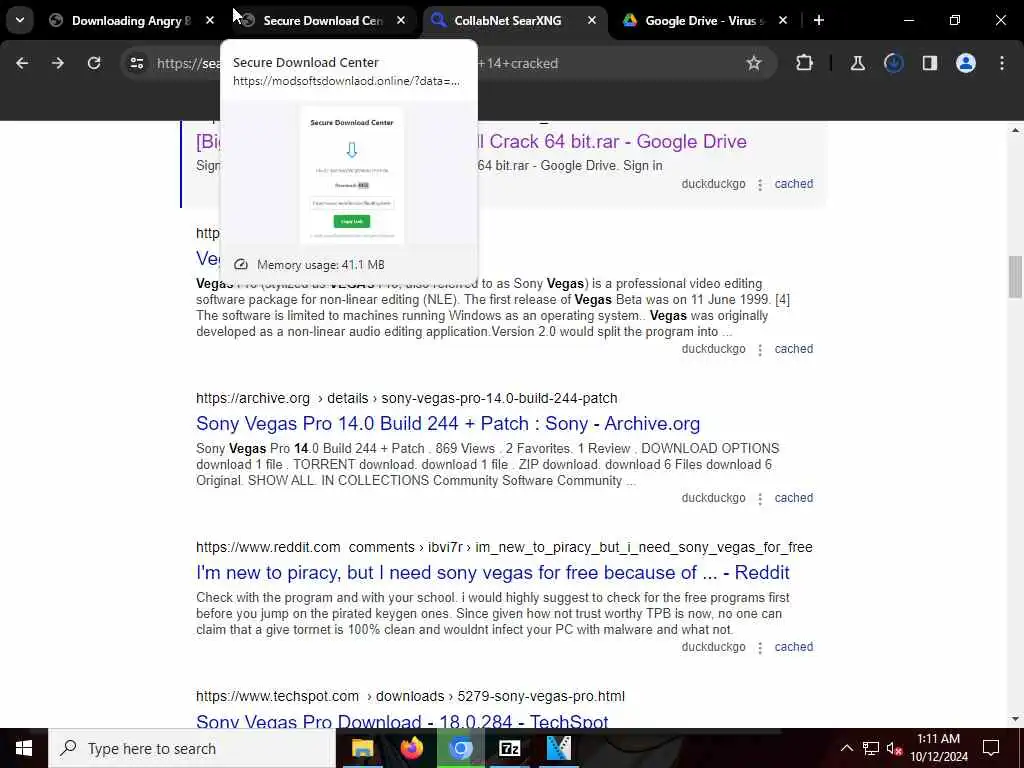Click the scrollbar down arrow
The image size is (1024, 768).
point(1015,720)
